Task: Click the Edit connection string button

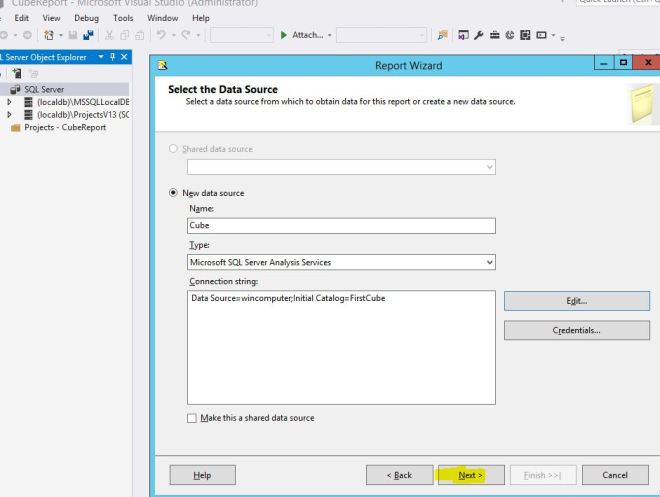Action: tap(576, 301)
